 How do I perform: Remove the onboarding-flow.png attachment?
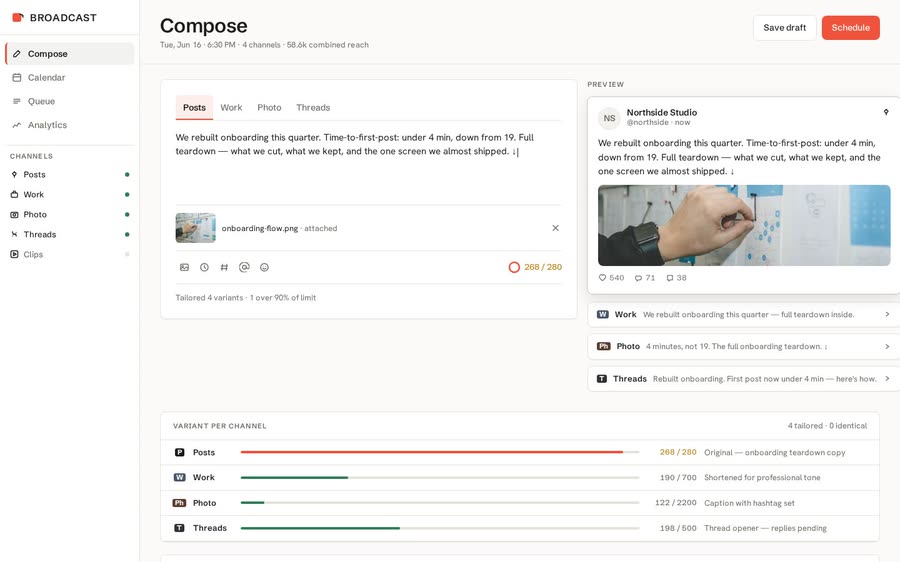click(555, 228)
